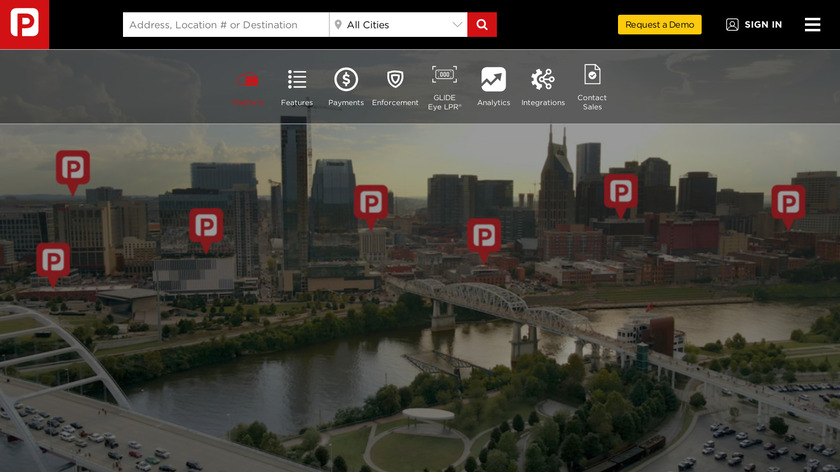Image resolution: width=840 pixels, height=472 pixels.
Task: Click the SIGN IN link
Action: click(x=754, y=25)
